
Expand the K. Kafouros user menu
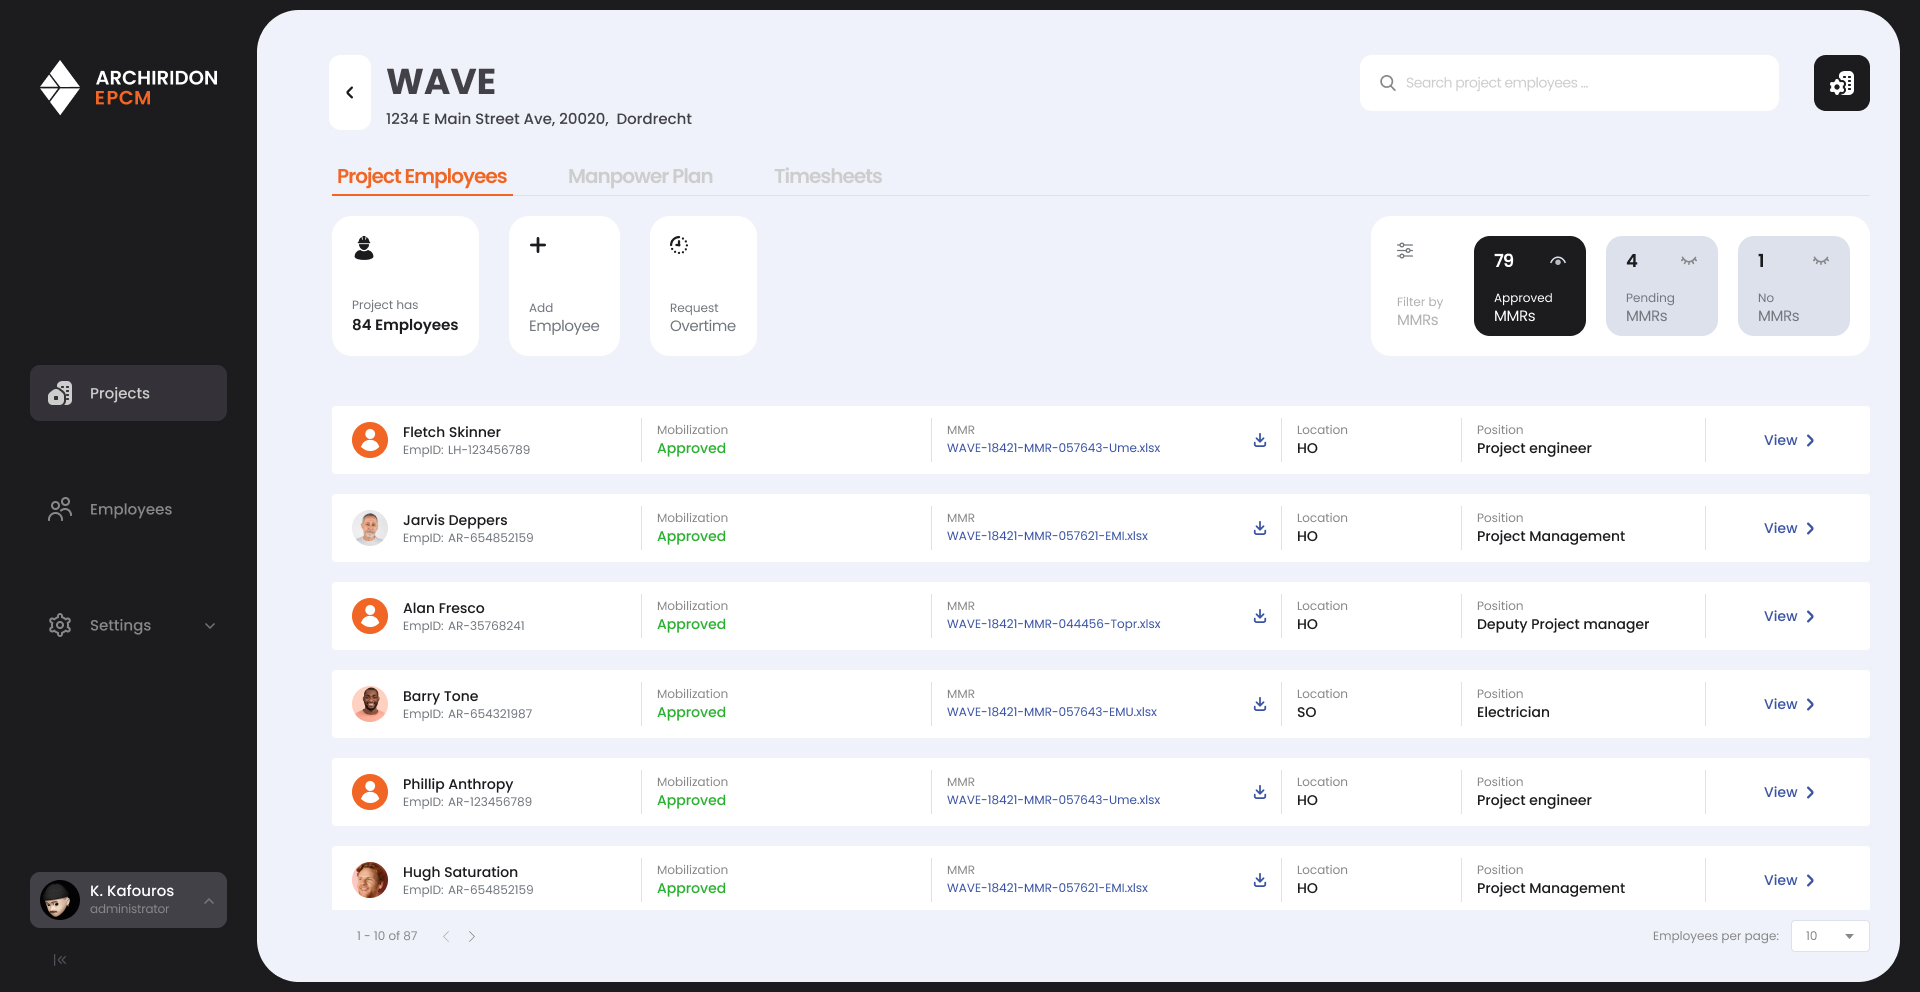pyautogui.click(x=209, y=901)
